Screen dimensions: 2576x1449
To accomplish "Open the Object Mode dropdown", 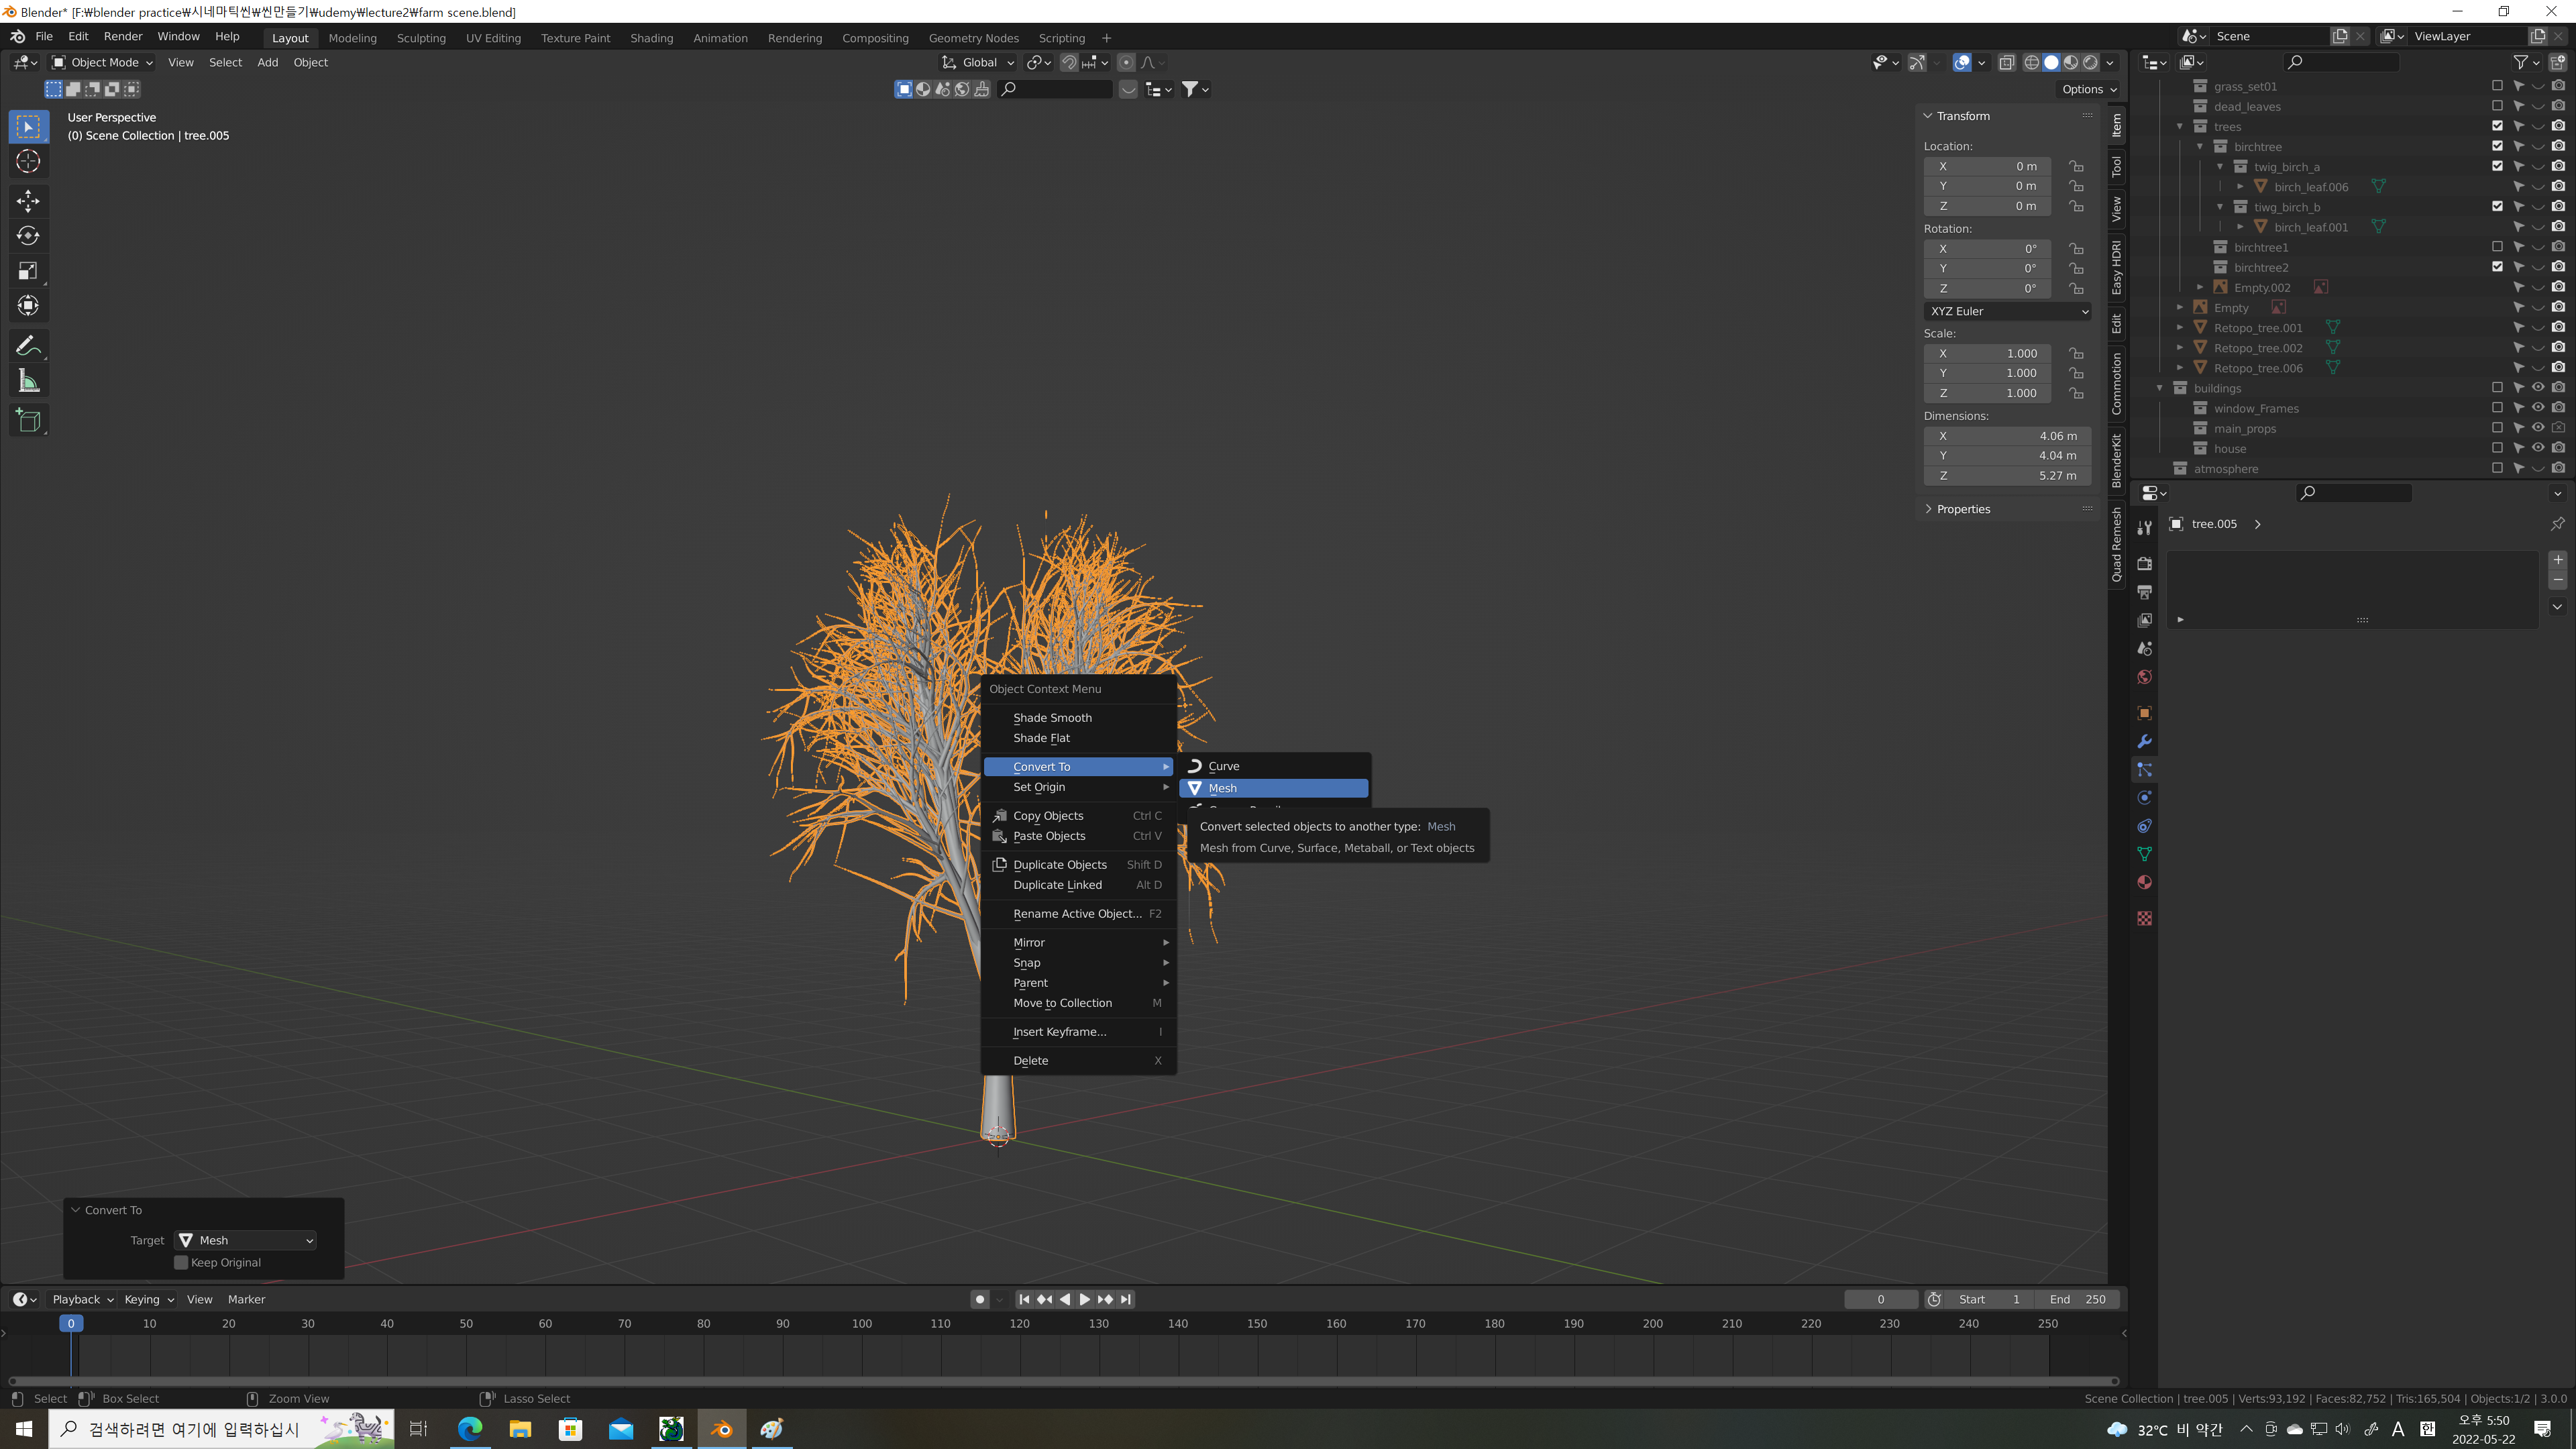I will [102, 62].
